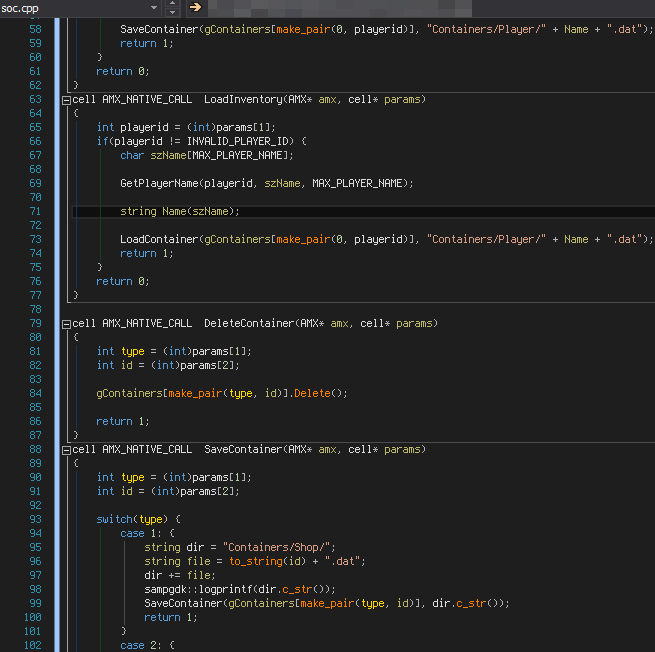Click 'dir += file;' on line 97
Screen dimensions: 655x652
180,575
